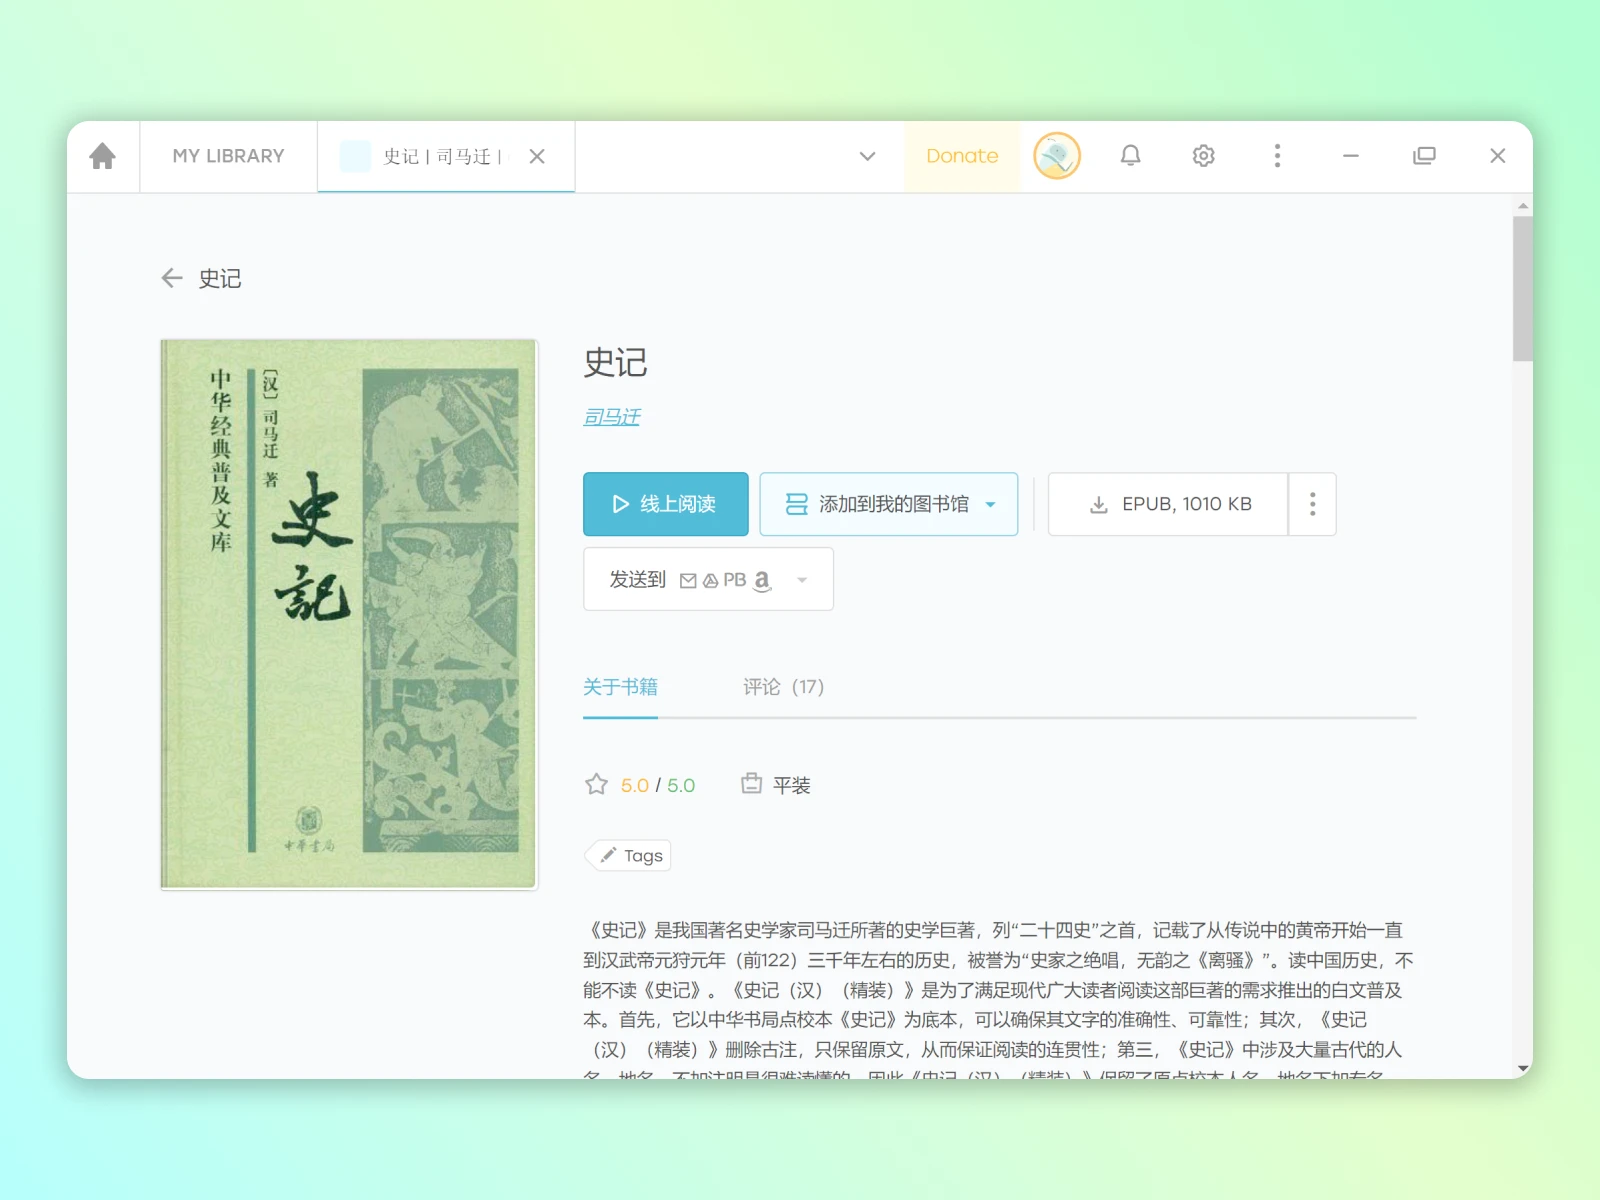
Task: Open the MY LIBRARY tab
Action: click(228, 156)
